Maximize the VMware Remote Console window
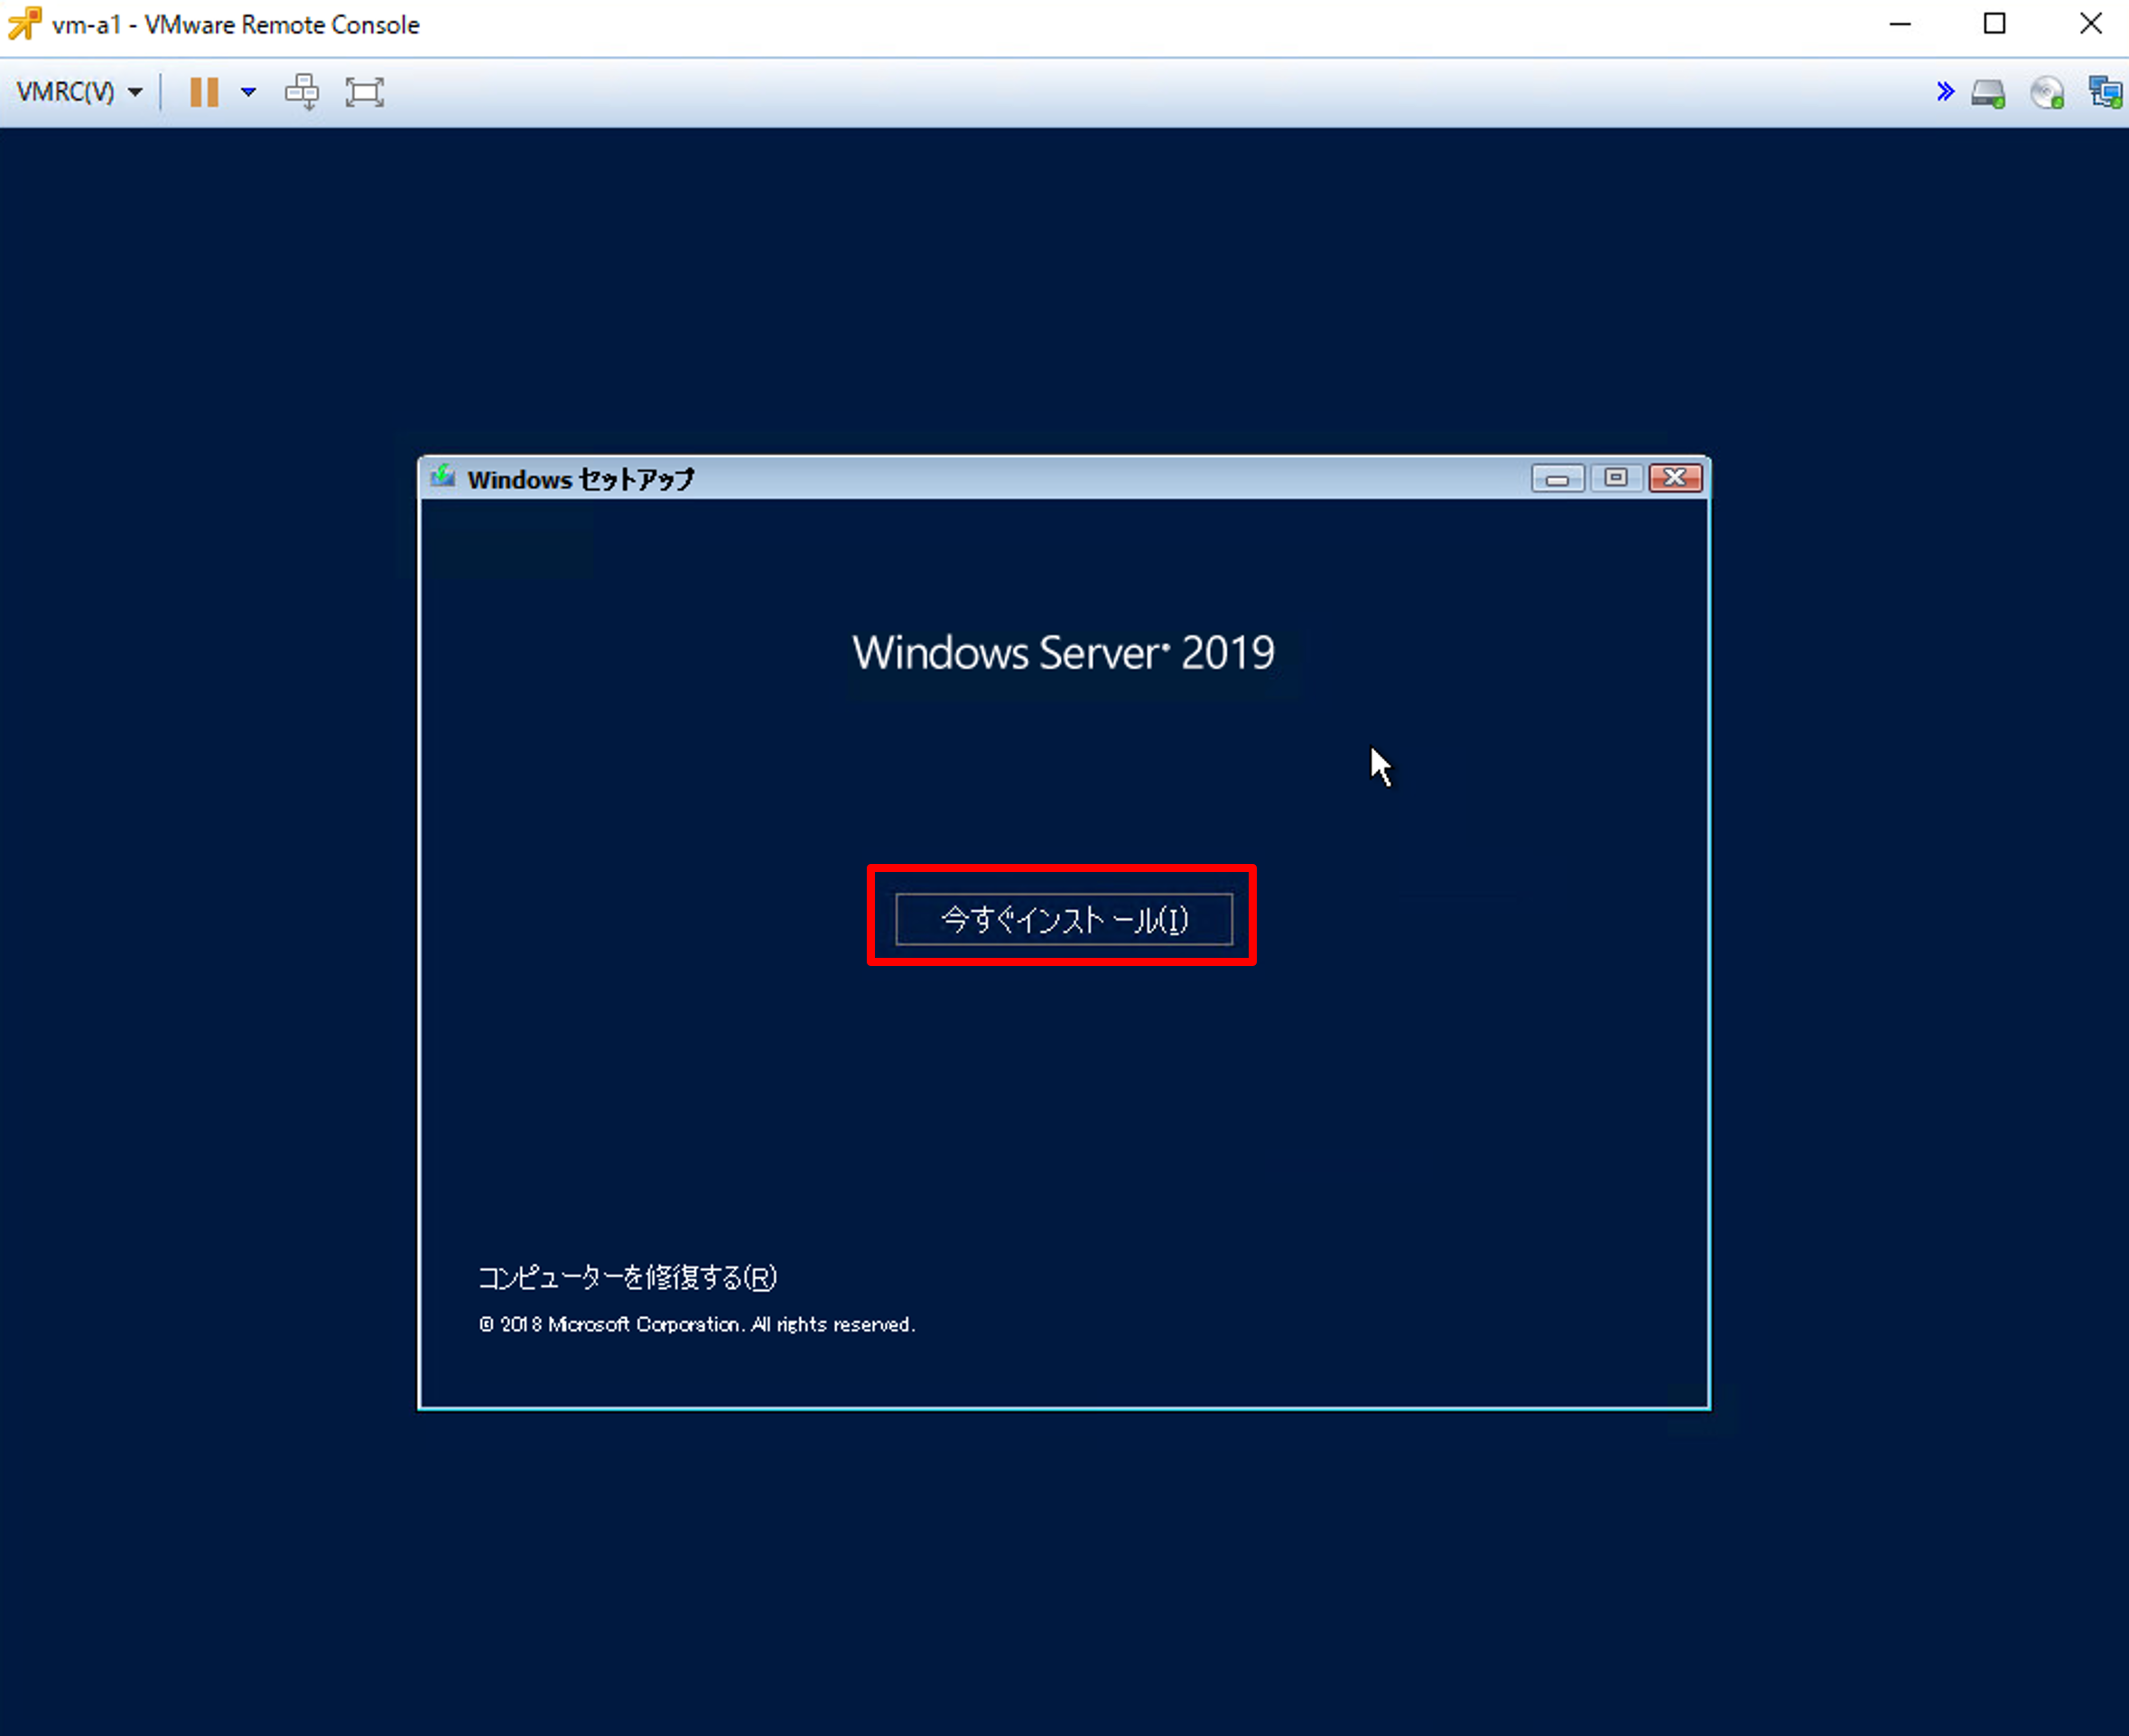2129x1736 pixels. click(1994, 24)
